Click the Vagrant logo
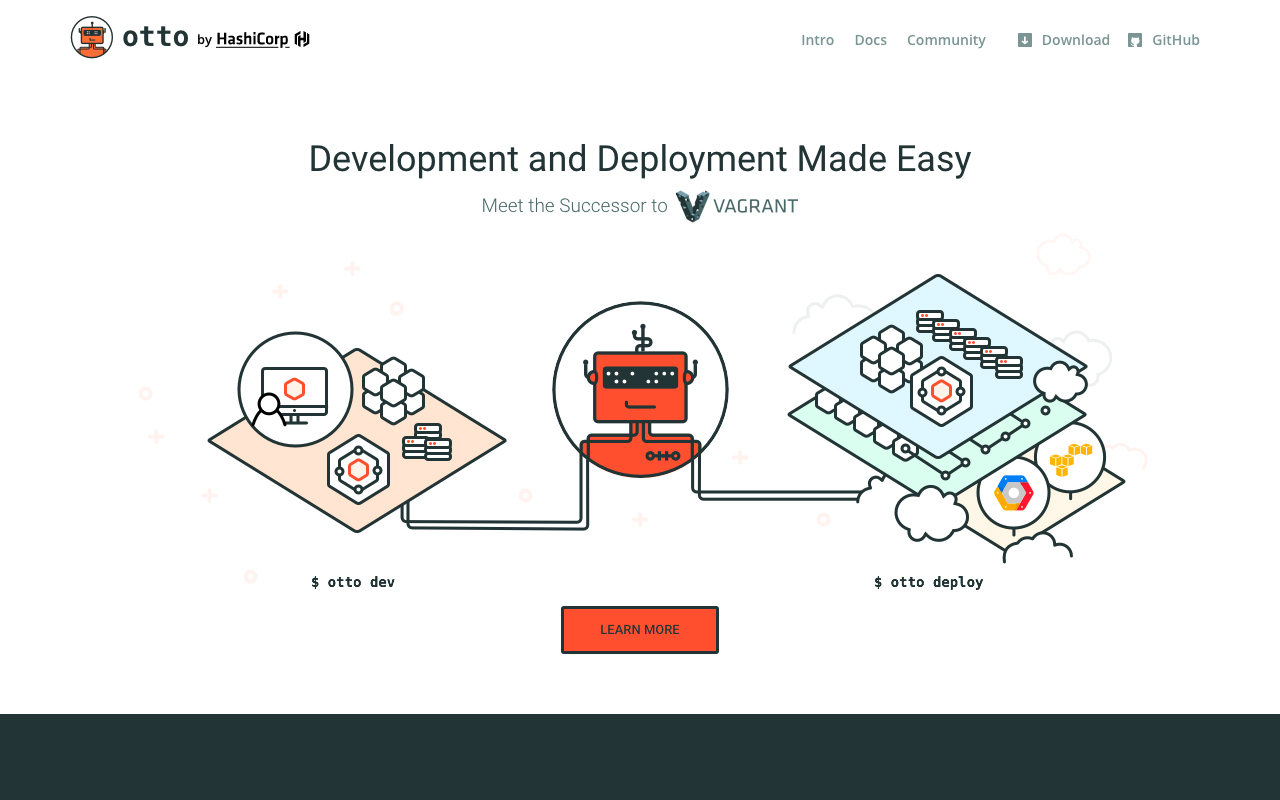Image resolution: width=1280 pixels, height=800 pixels. pos(737,206)
